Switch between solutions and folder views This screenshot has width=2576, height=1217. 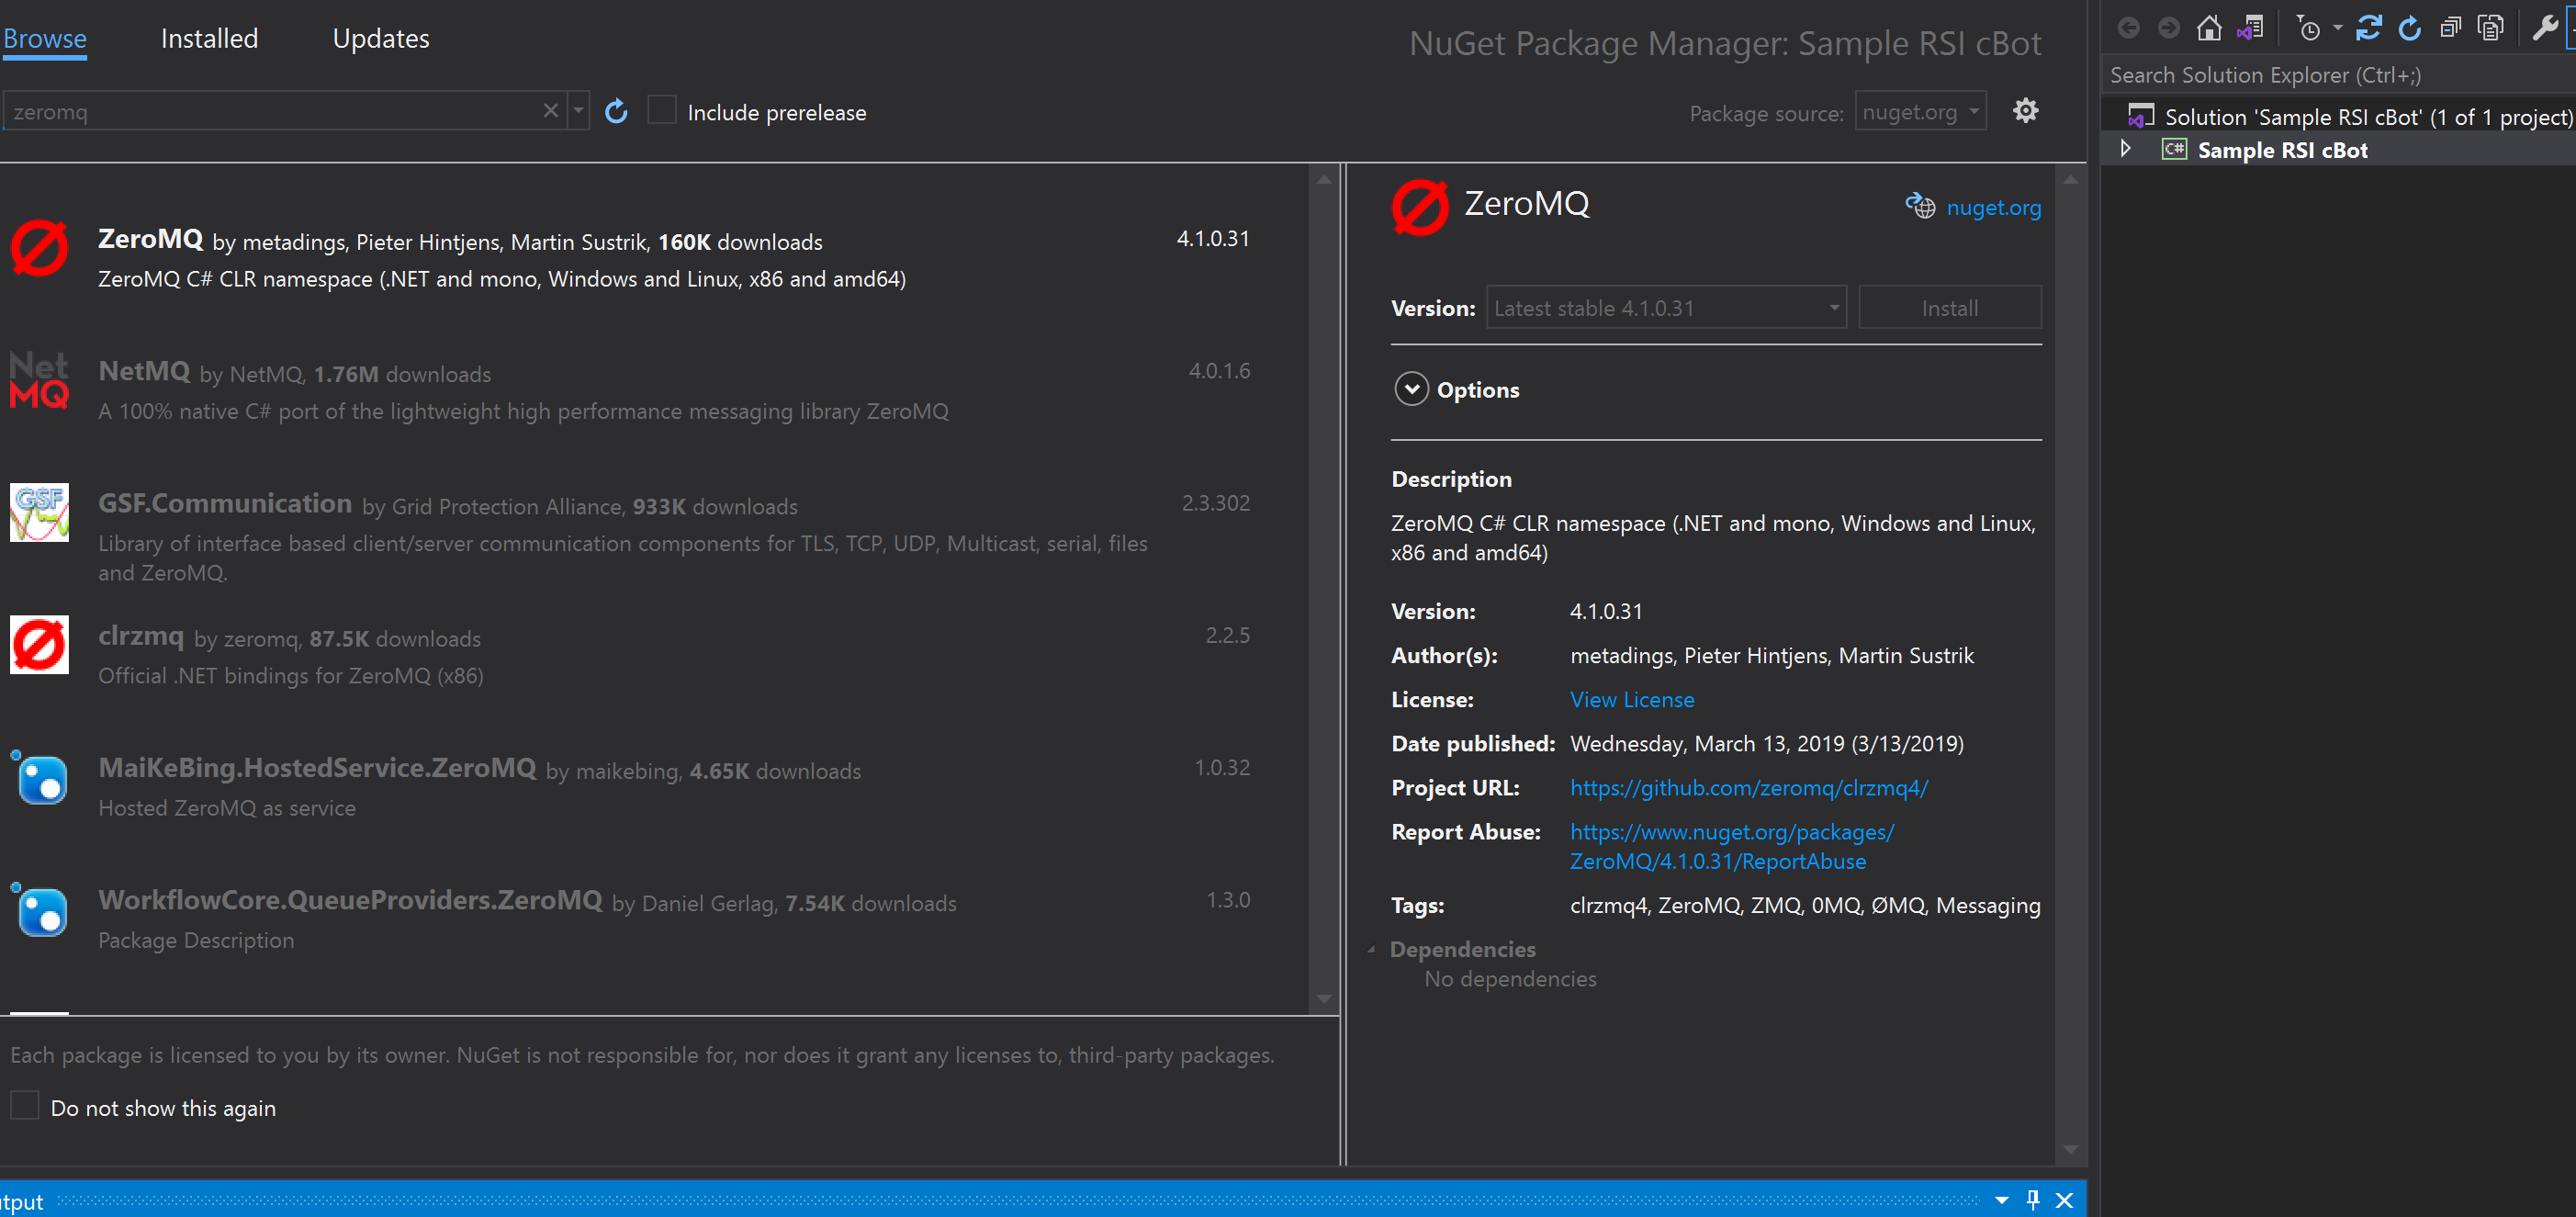(x=2250, y=28)
